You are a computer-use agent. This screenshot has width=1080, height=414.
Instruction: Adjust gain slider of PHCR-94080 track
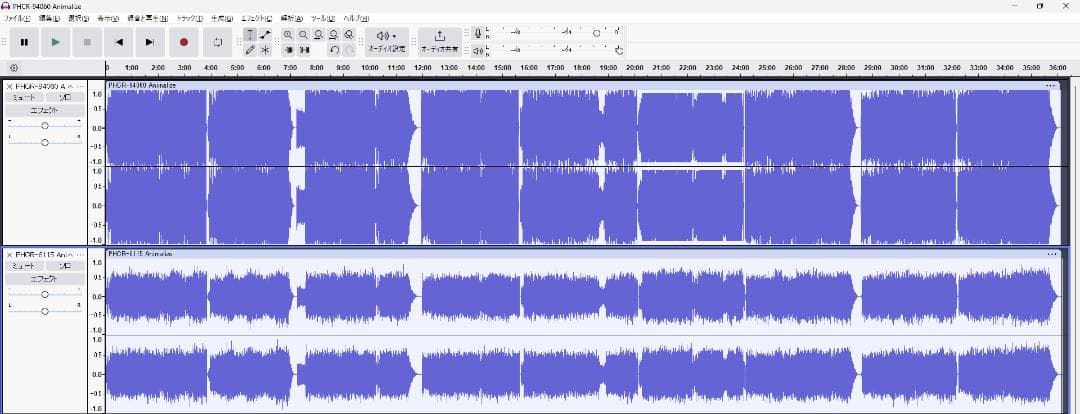point(45,125)
